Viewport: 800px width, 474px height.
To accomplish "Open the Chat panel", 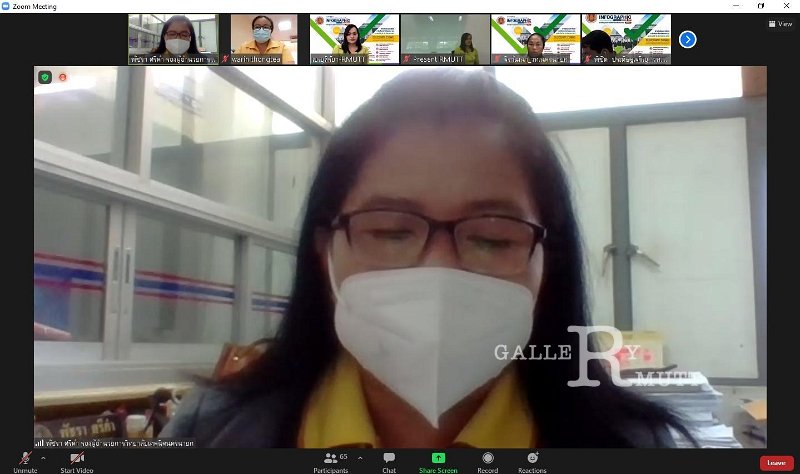I will click(389, 462).
